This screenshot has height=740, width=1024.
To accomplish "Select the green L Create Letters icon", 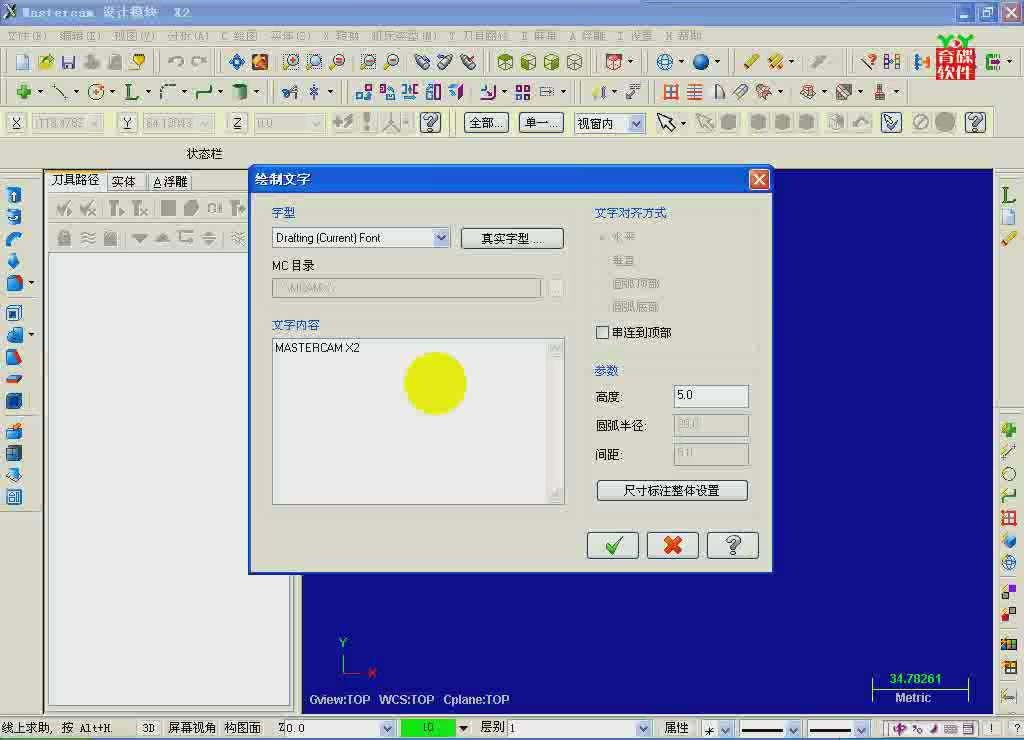I will click(x=131, y=92).
